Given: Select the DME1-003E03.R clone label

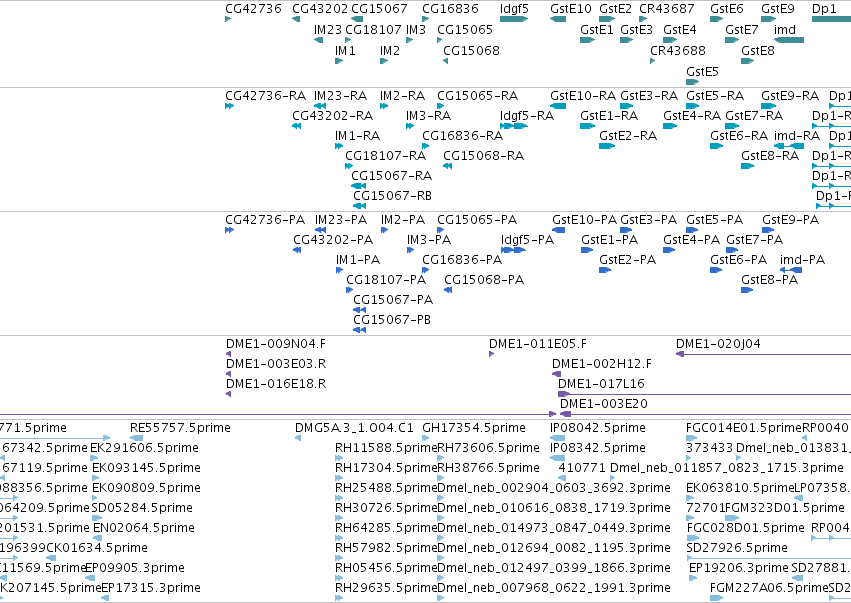Looking at the screenshot, I should click(276, 364).
